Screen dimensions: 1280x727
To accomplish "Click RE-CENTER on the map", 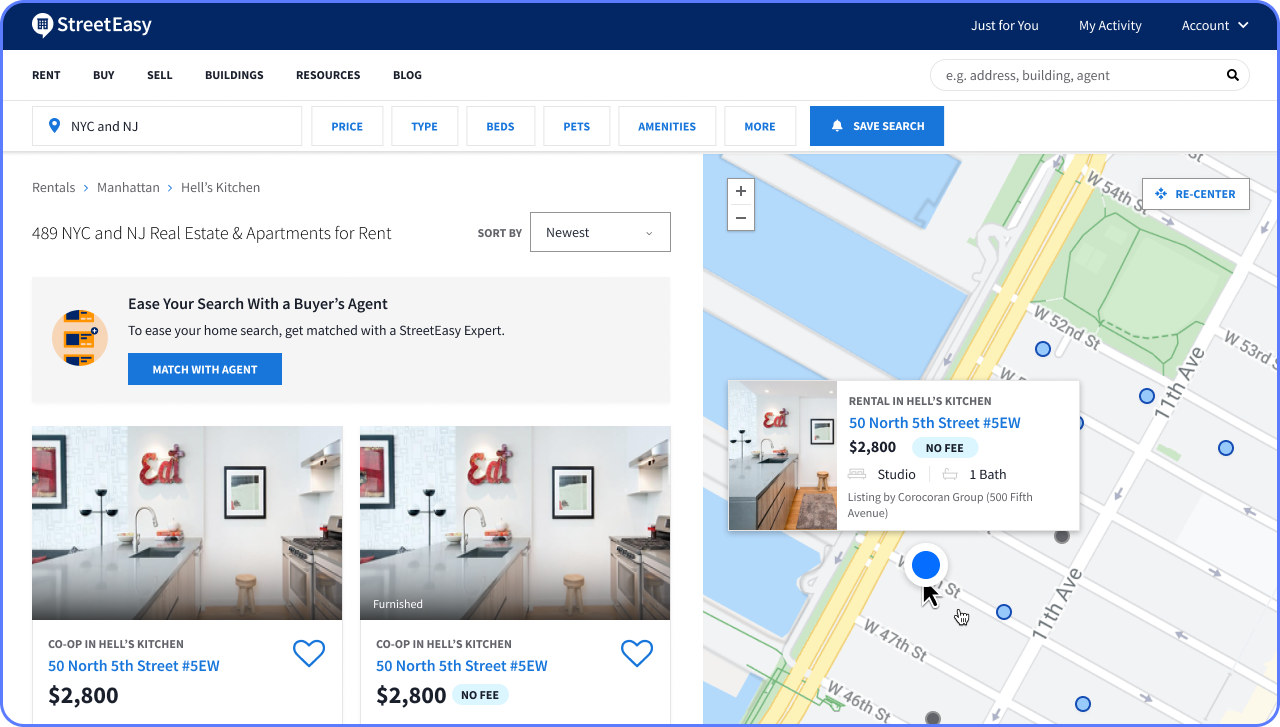I will point(1196,194).
